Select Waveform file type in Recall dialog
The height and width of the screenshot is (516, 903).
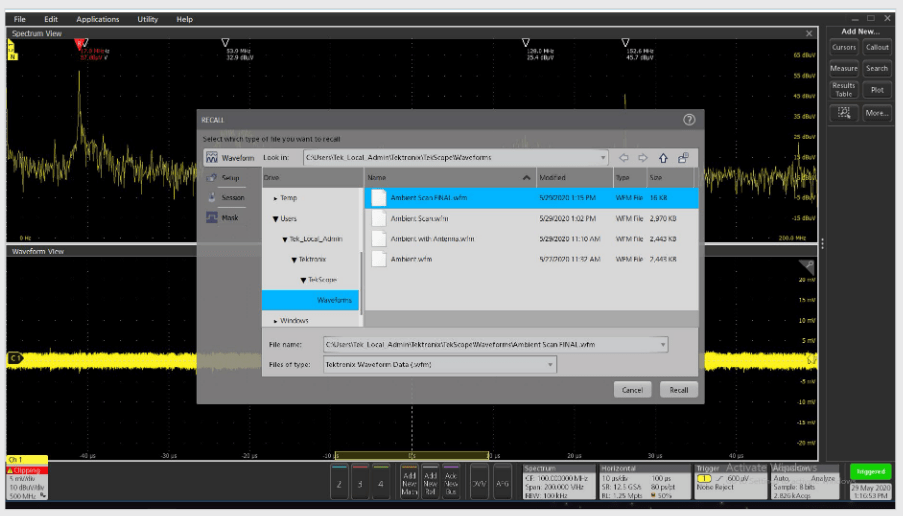(229, 157)
